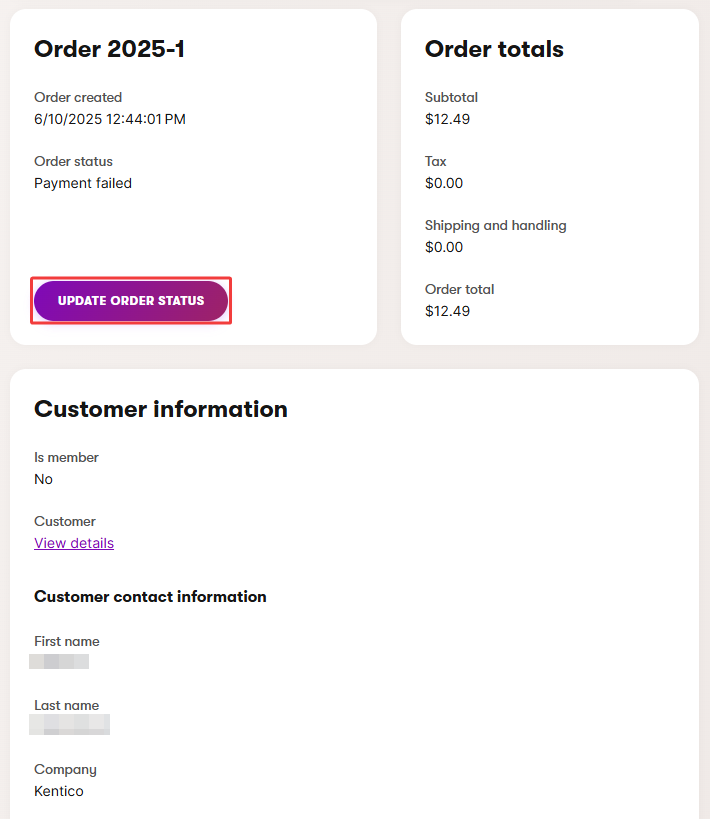The image size is (710, 819).
Task: Open the customer View details link
Action: coord(74,543)
